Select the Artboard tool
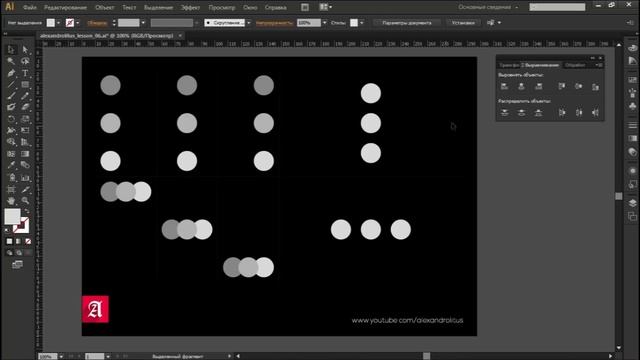The width and height of the screenshot is (640, 360). 11,190
